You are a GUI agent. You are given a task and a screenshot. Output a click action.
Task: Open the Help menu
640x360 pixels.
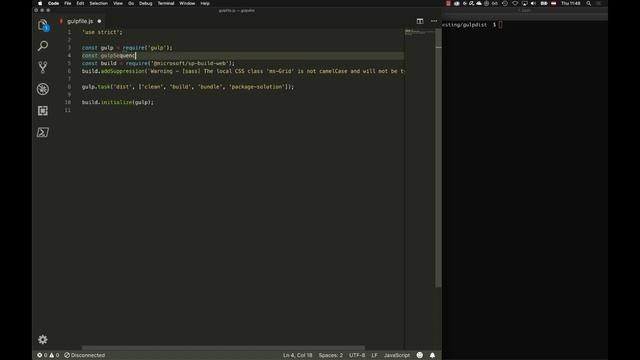205,3
